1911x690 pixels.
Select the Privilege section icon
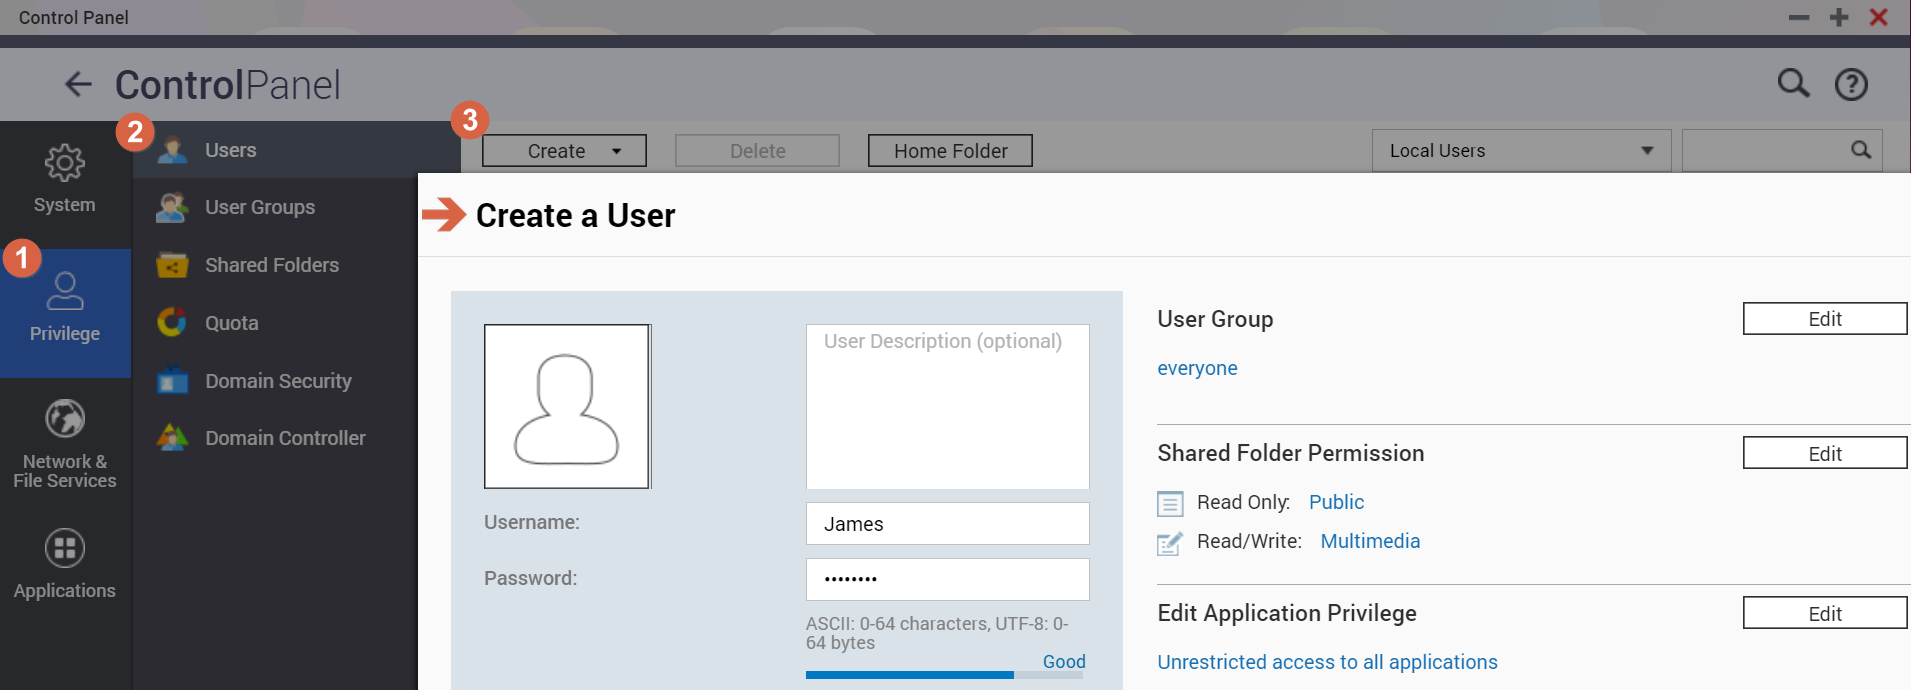[65, 292]
